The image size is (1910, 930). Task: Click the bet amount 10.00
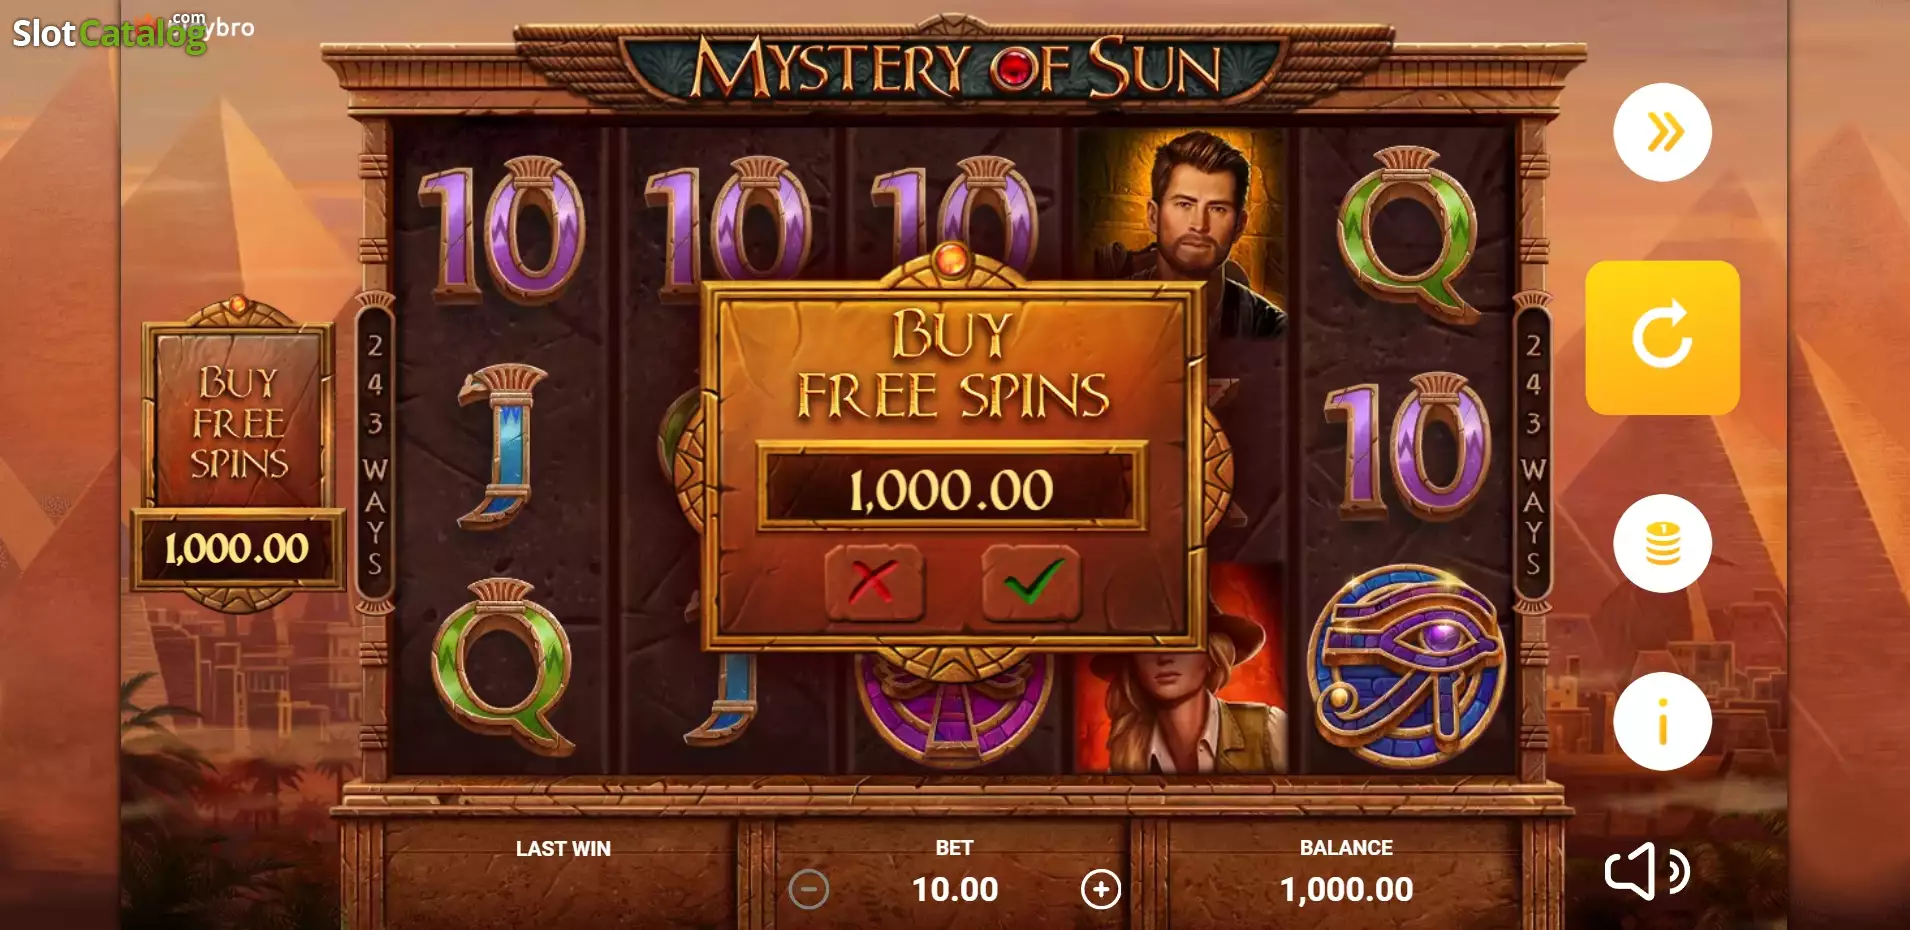point(955,889)
